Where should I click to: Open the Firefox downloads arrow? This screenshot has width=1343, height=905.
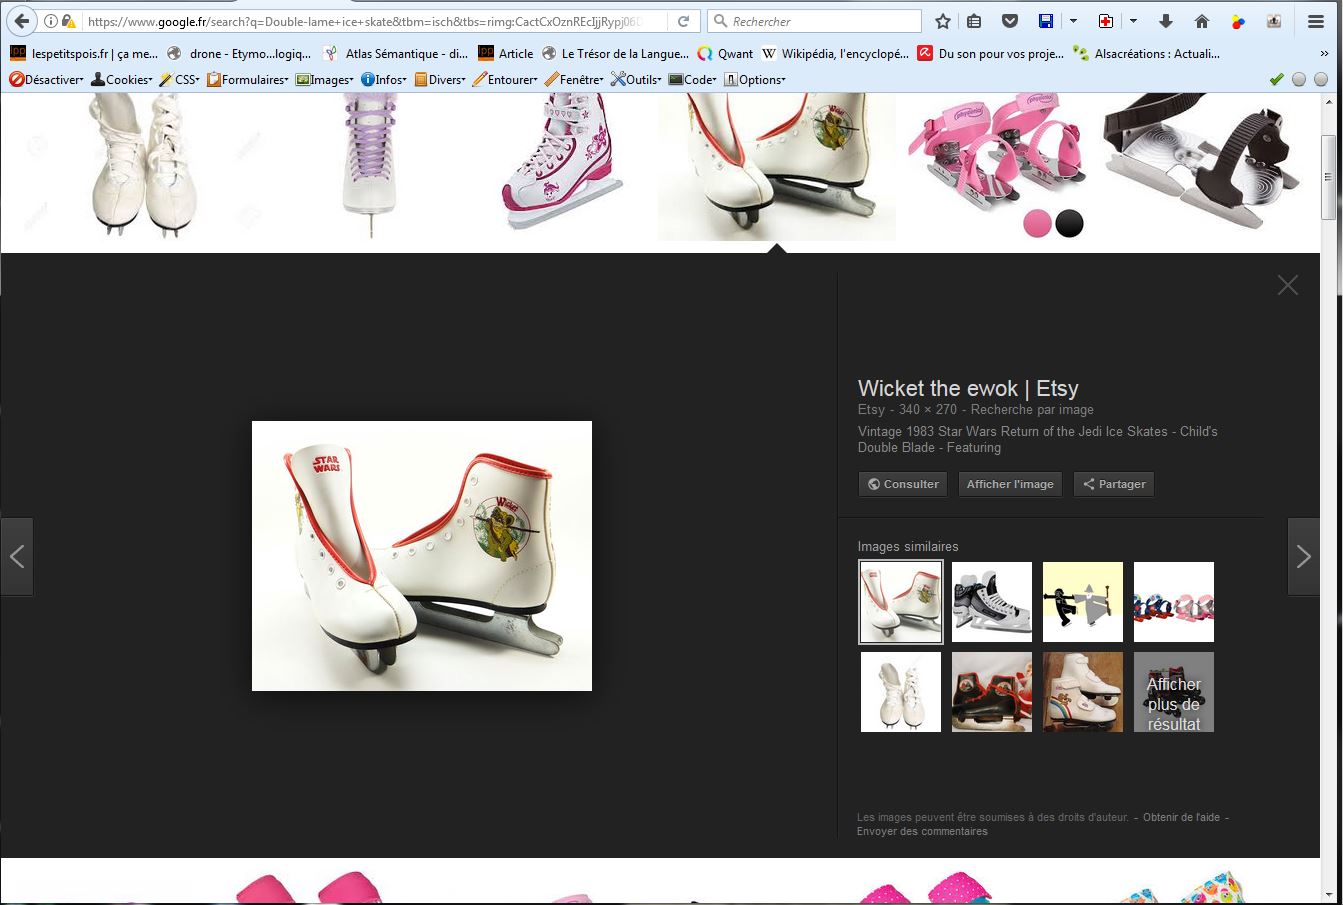tap(1166, 21)
